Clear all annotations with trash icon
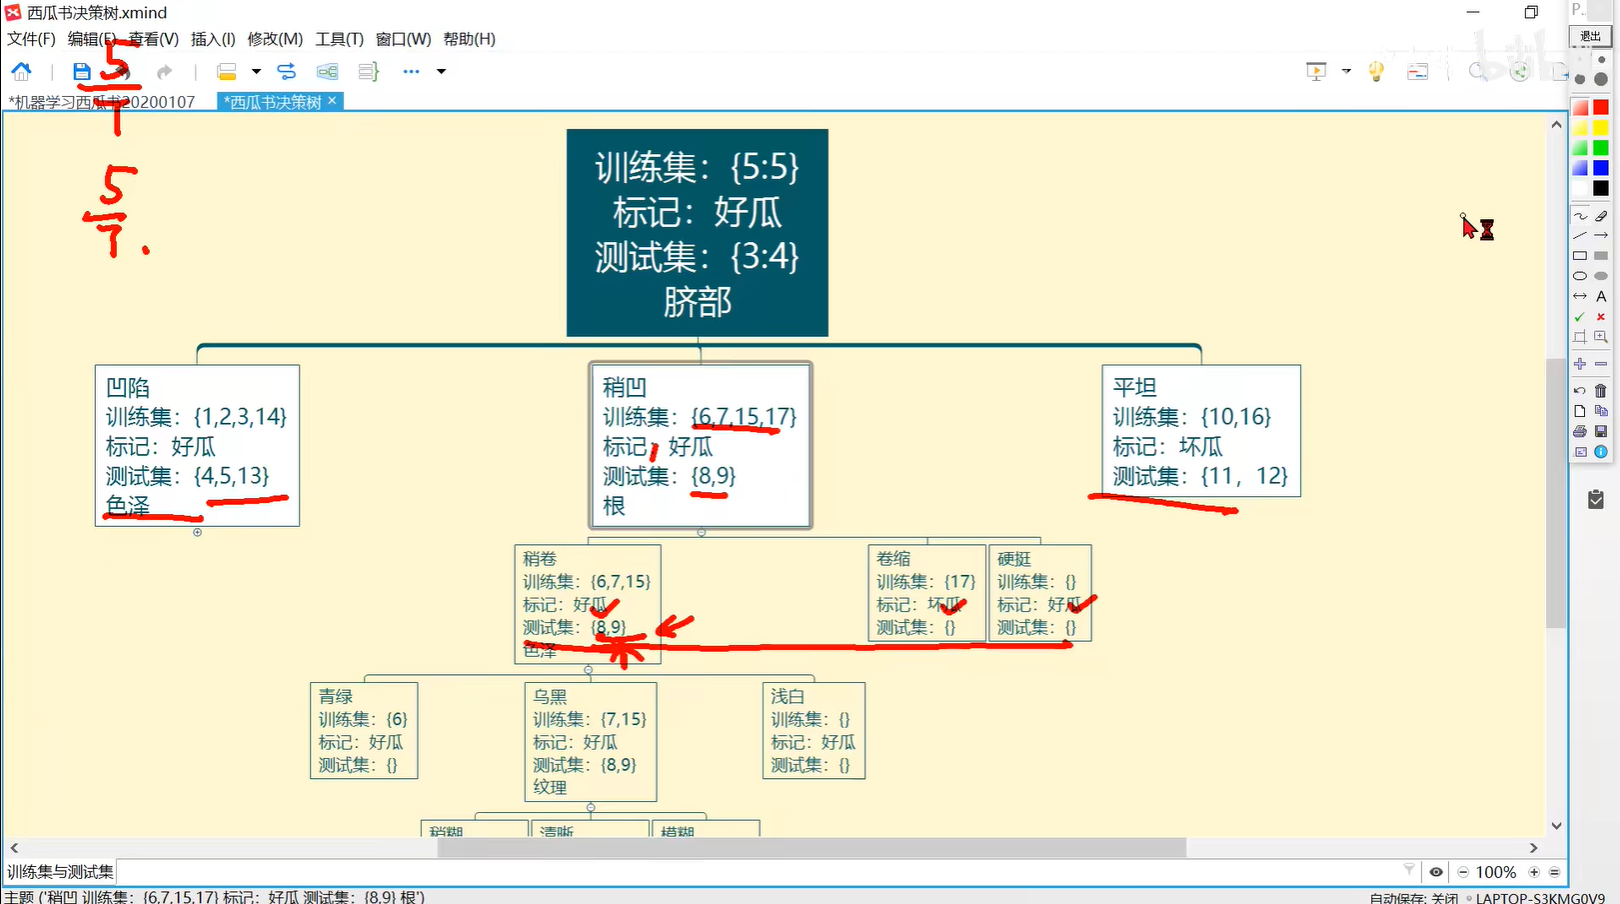The width and height of the screenshot is (1620, 904). pos(1601,391)
